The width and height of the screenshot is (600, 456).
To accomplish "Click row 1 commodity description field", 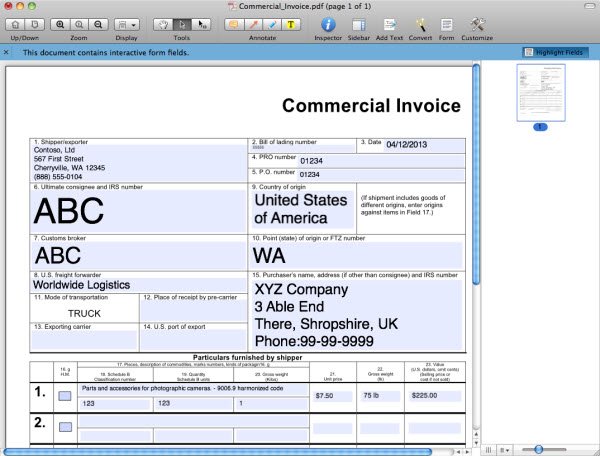I will click(x=193, y=389).
